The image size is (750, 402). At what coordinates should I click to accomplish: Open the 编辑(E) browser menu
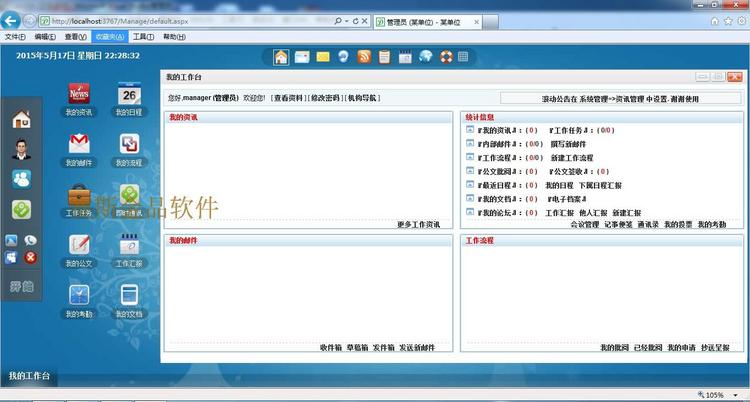[45, 37]
